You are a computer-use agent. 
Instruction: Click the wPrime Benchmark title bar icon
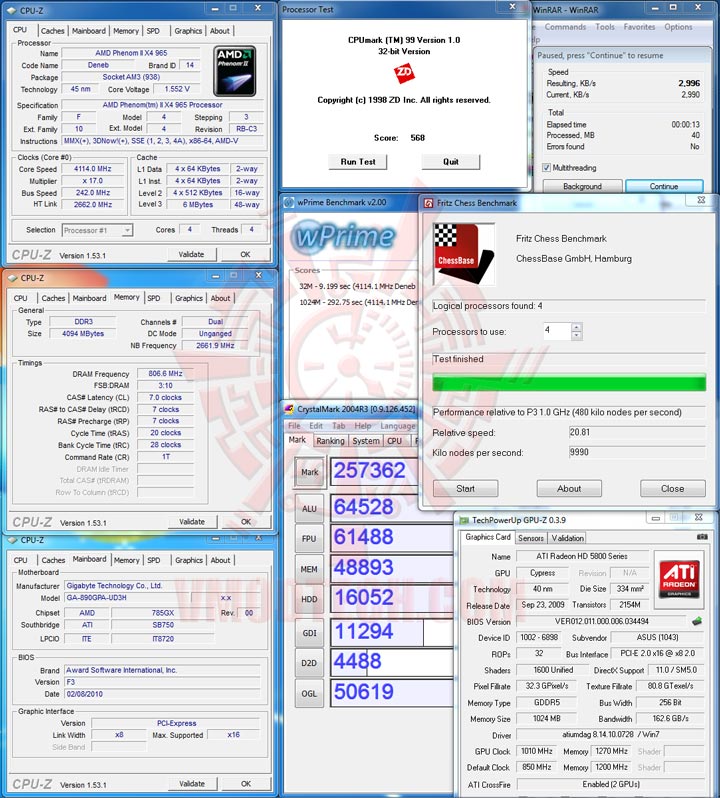[x=289, y=203]
